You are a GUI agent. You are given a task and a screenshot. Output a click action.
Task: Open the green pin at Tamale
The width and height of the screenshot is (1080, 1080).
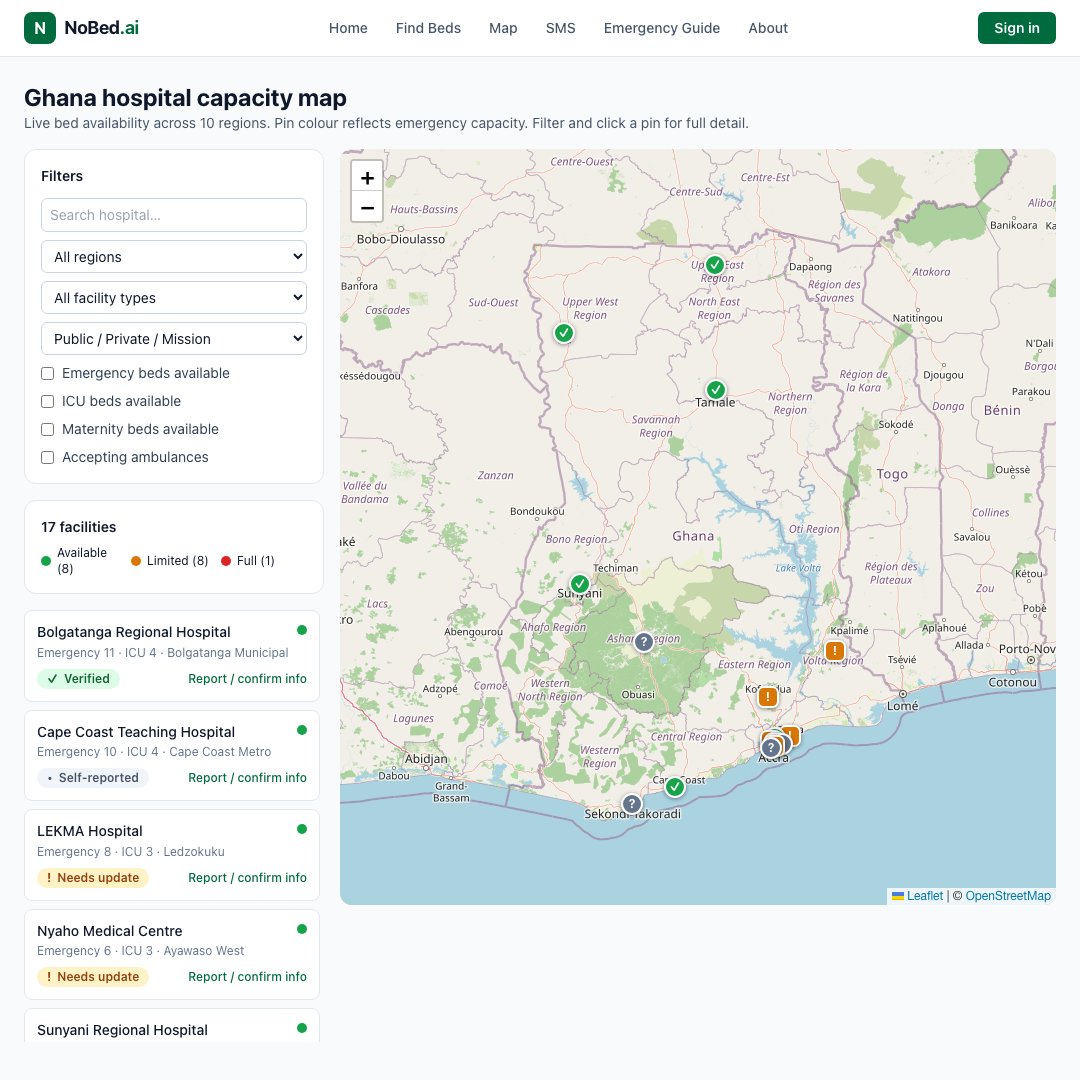point(716,390)
